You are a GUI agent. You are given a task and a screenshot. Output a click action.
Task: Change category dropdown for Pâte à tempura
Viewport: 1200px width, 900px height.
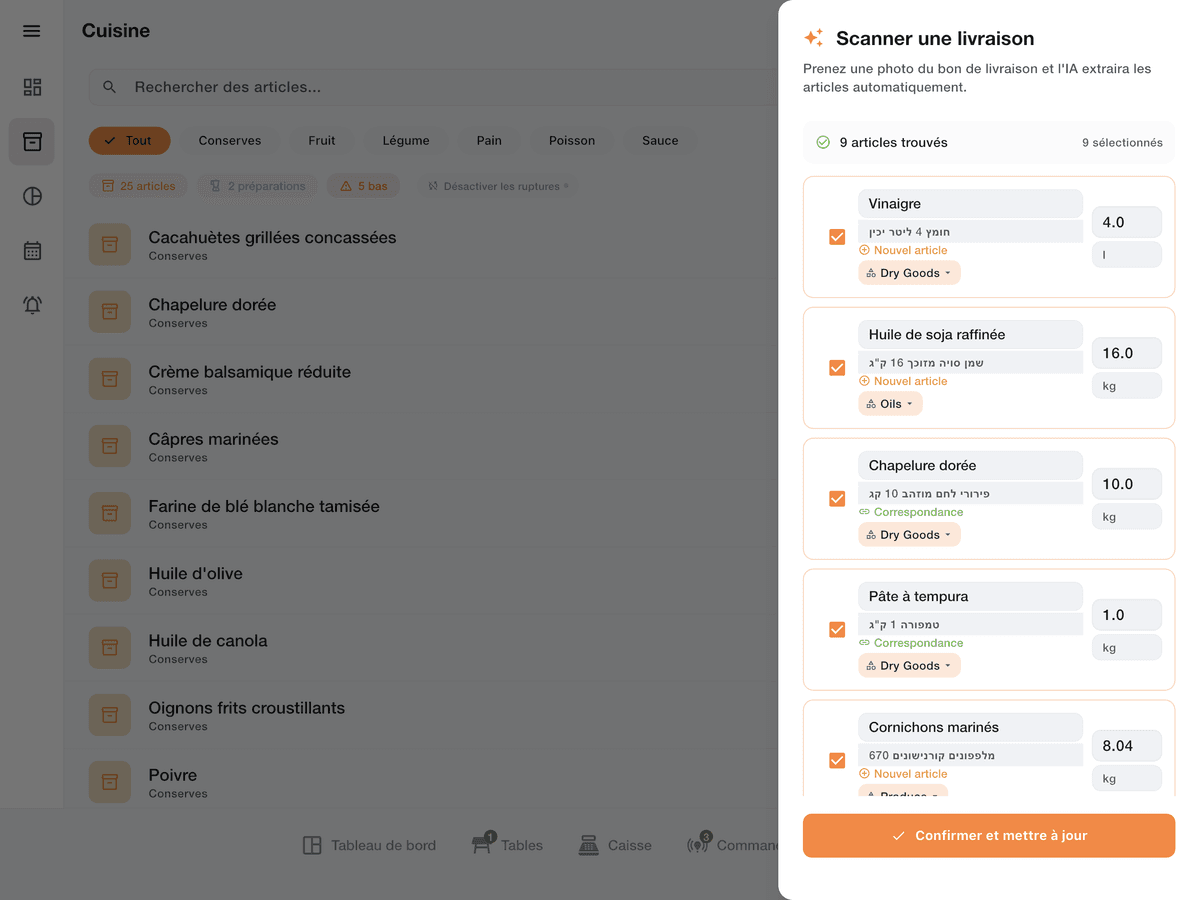(x=908, y=665)
